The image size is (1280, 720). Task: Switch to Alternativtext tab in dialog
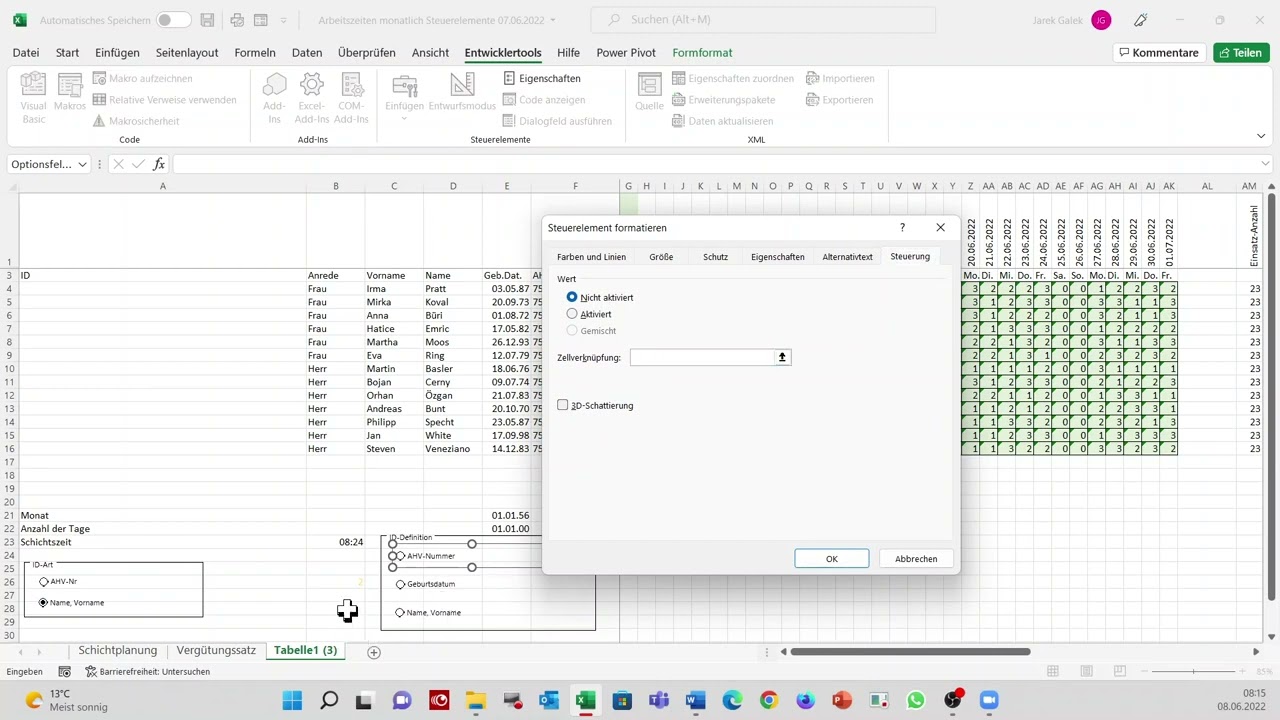tap(848, 257)
